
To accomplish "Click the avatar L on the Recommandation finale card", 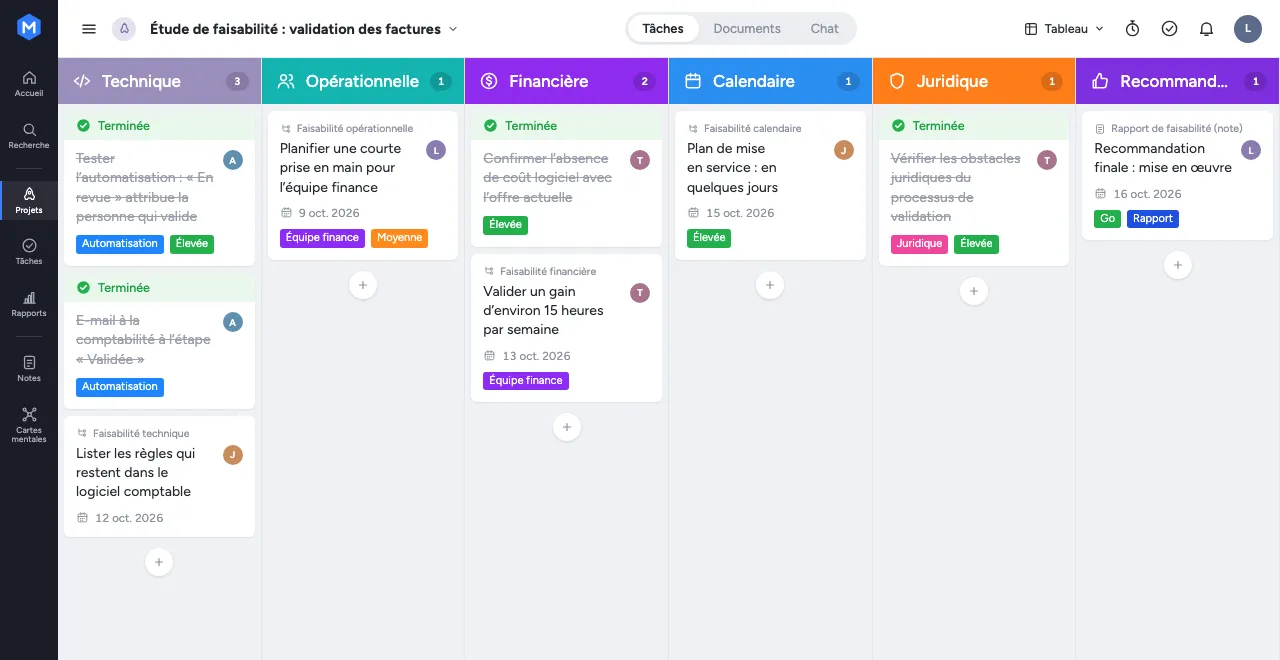I will [x=1251, y=150].
